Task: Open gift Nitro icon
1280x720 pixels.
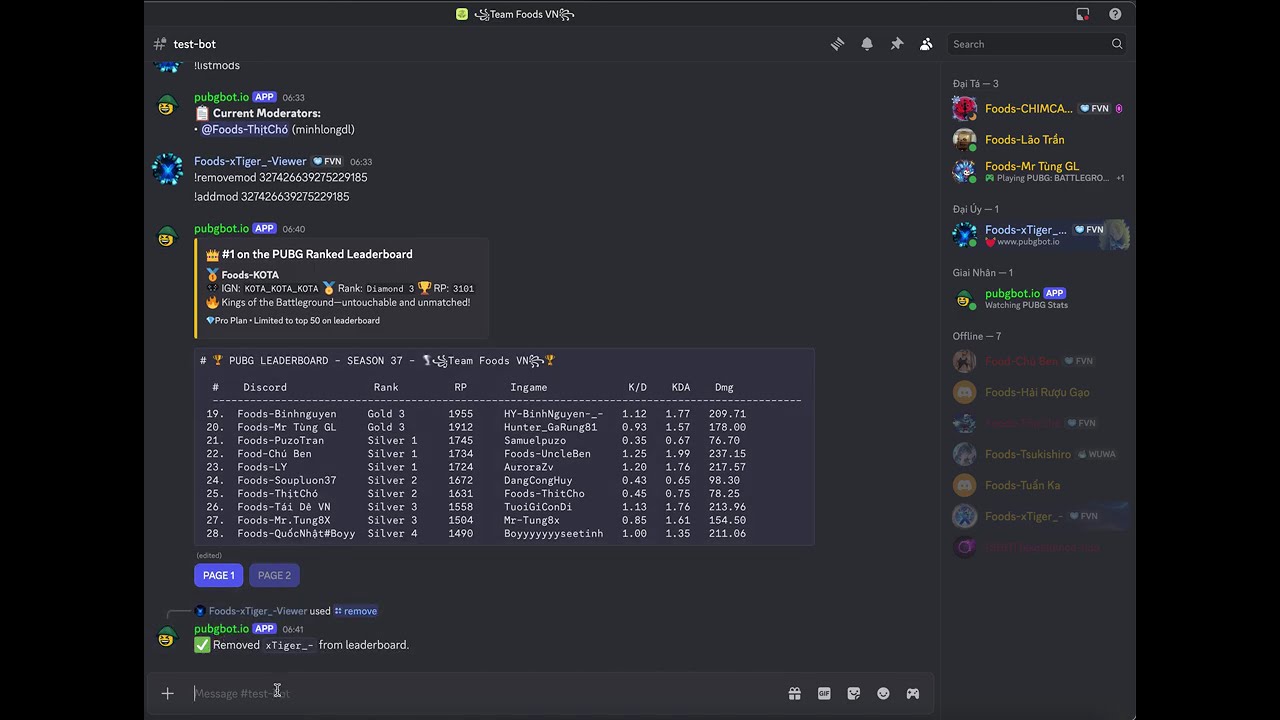Action: [x=794, y=693]
